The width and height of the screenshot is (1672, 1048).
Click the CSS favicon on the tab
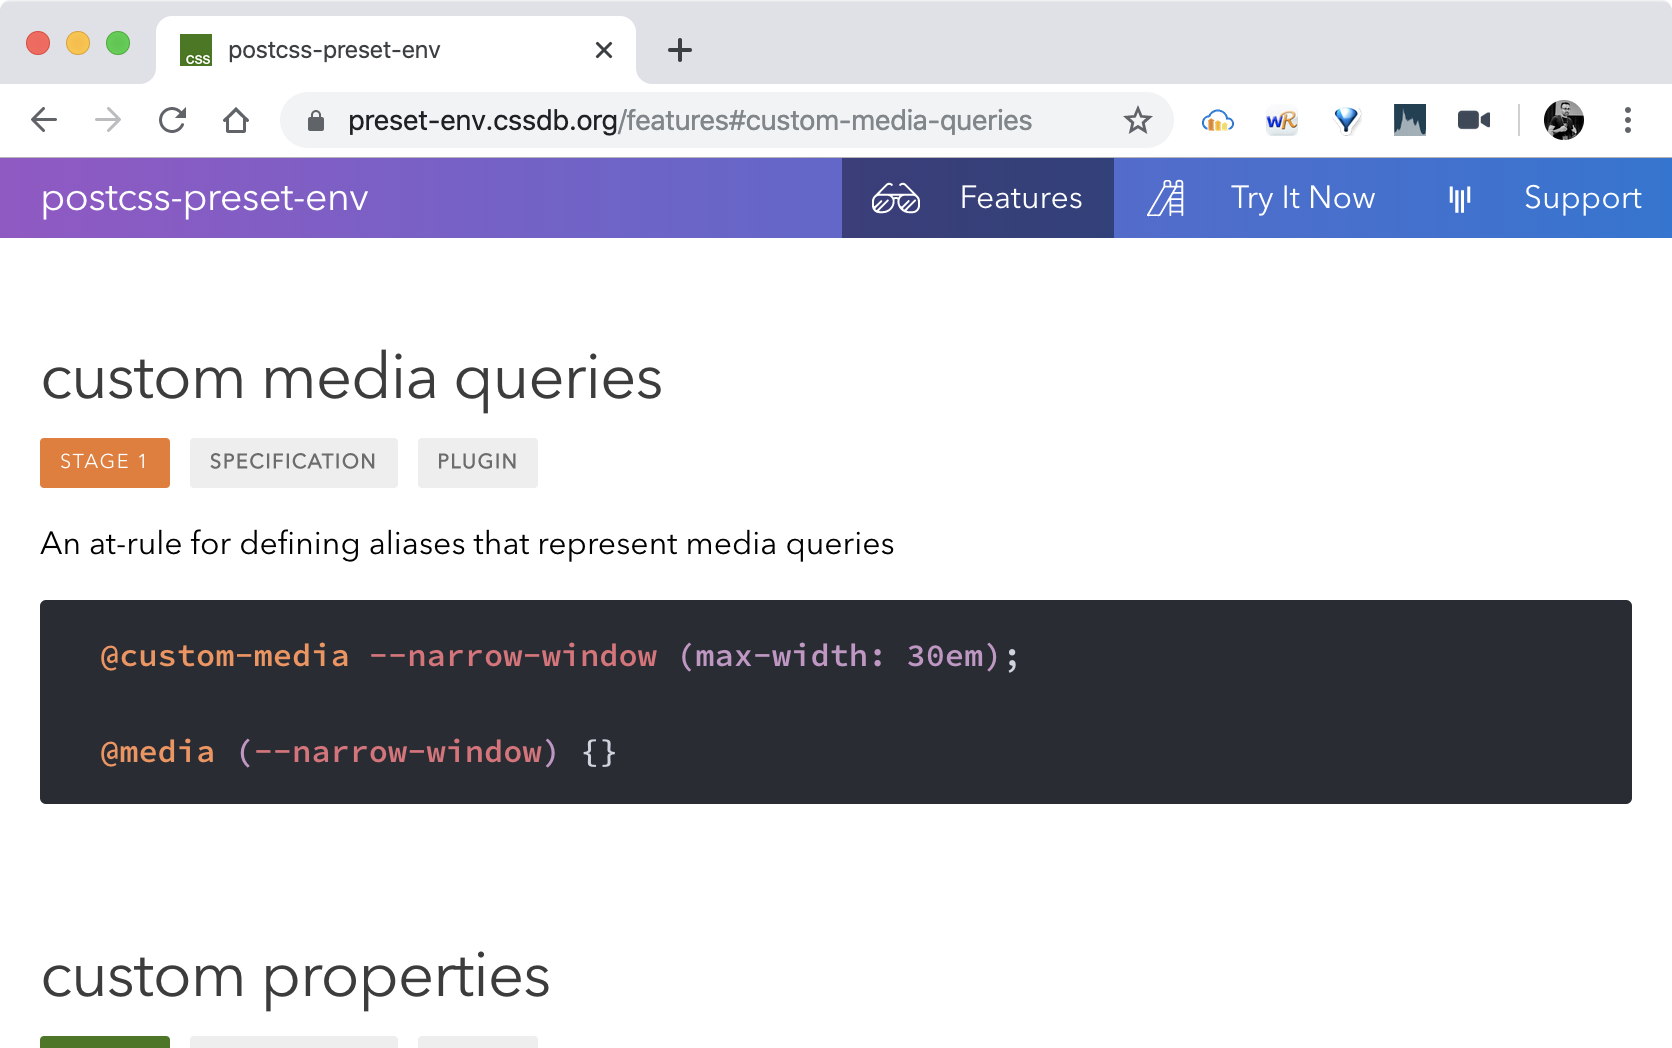click(196, 50)
